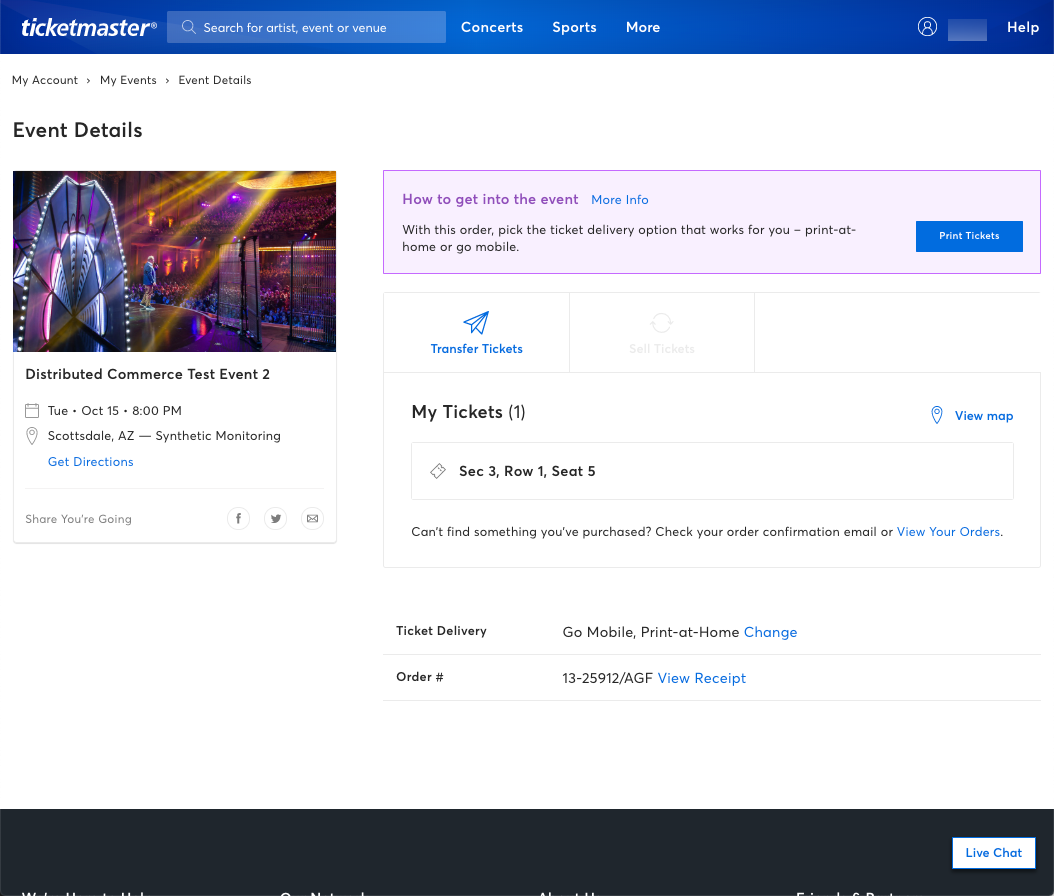
Task: Click Get Directions to the venue
Action: tap(91, 462)
